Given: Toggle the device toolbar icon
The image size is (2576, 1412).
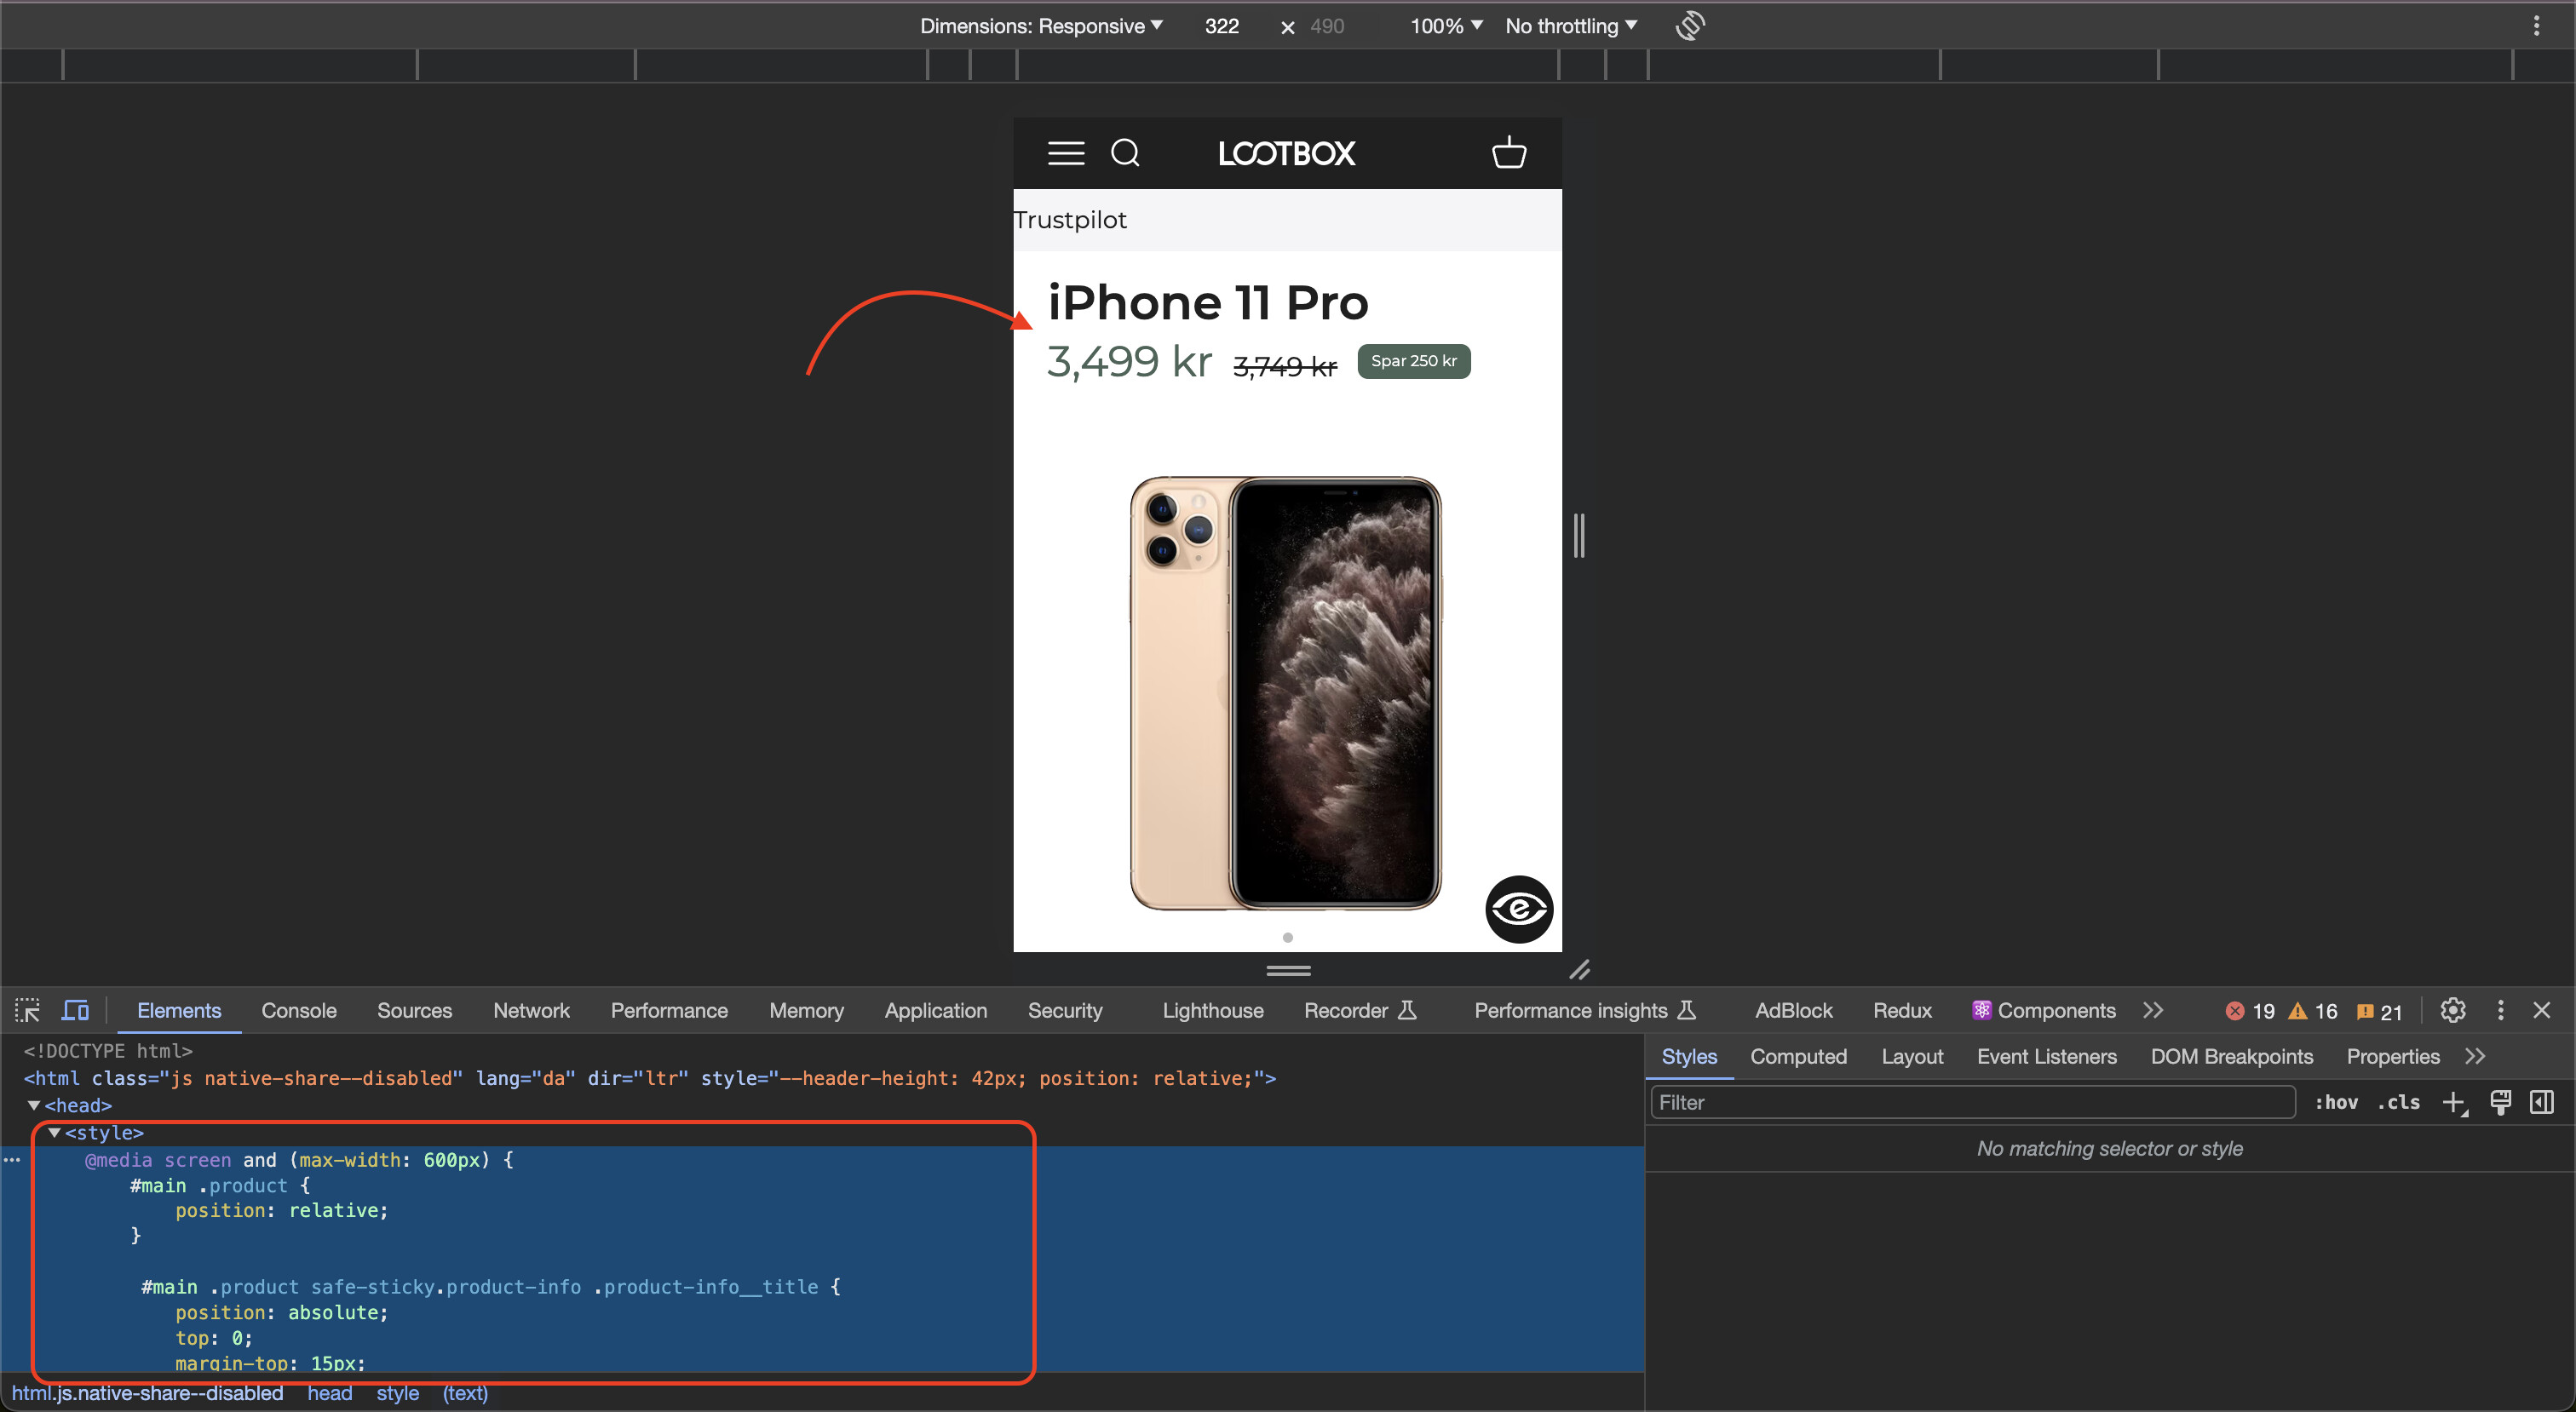Looking at the screenshot, I should [75, 1010].
